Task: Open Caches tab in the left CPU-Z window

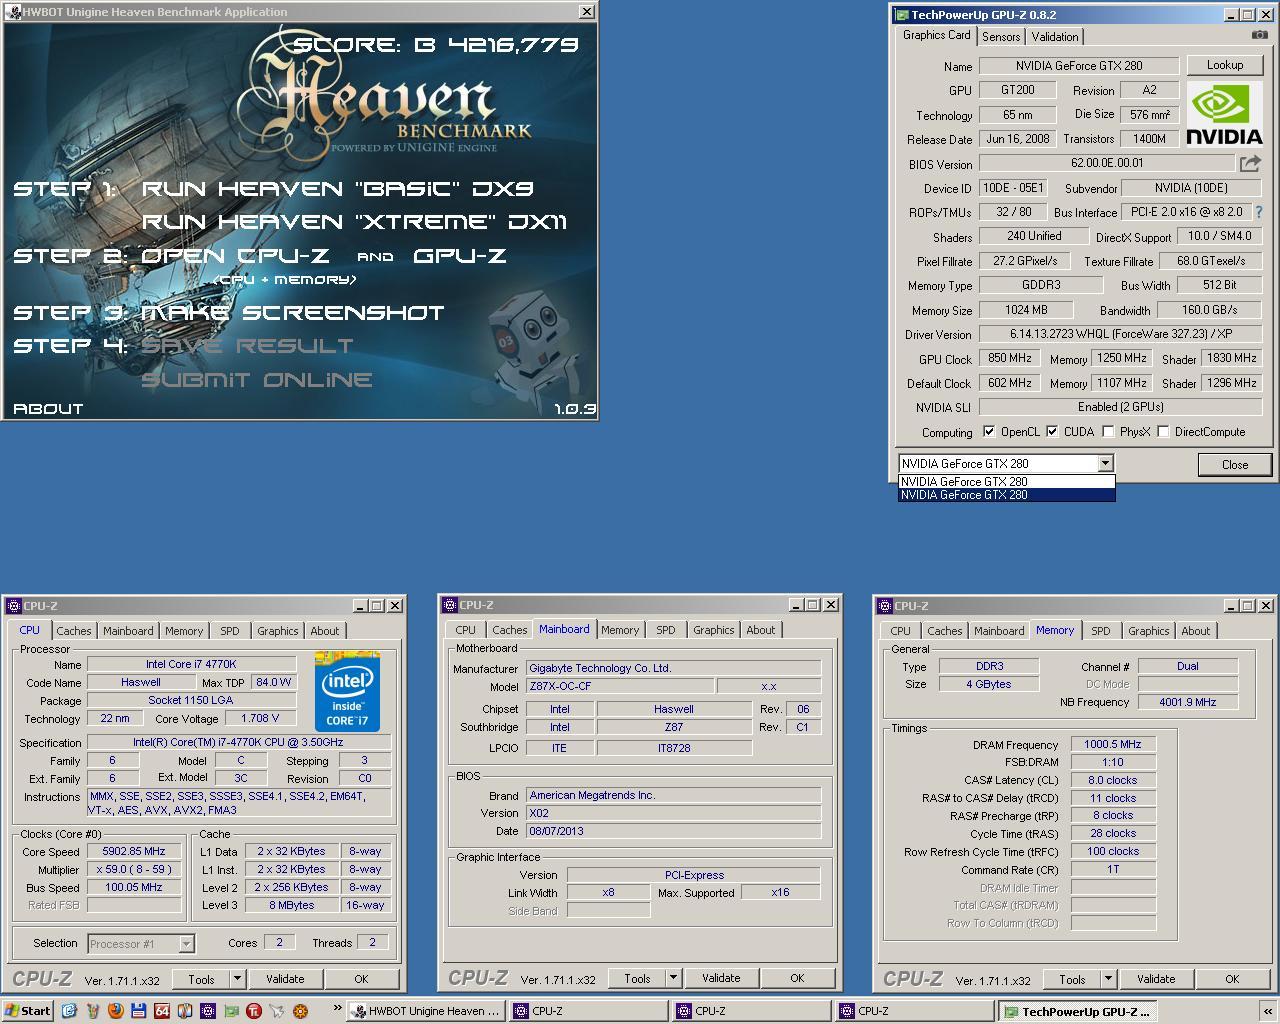Action: (x=74, y=631)
